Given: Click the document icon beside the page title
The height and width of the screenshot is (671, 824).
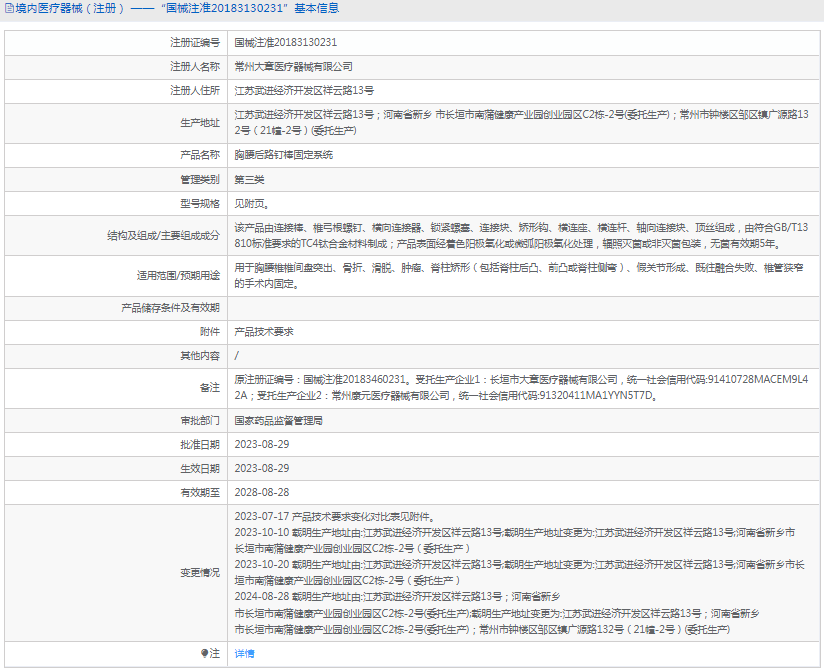Looking at the screenshot, I should pyautogui.click(x=9, y=8).
